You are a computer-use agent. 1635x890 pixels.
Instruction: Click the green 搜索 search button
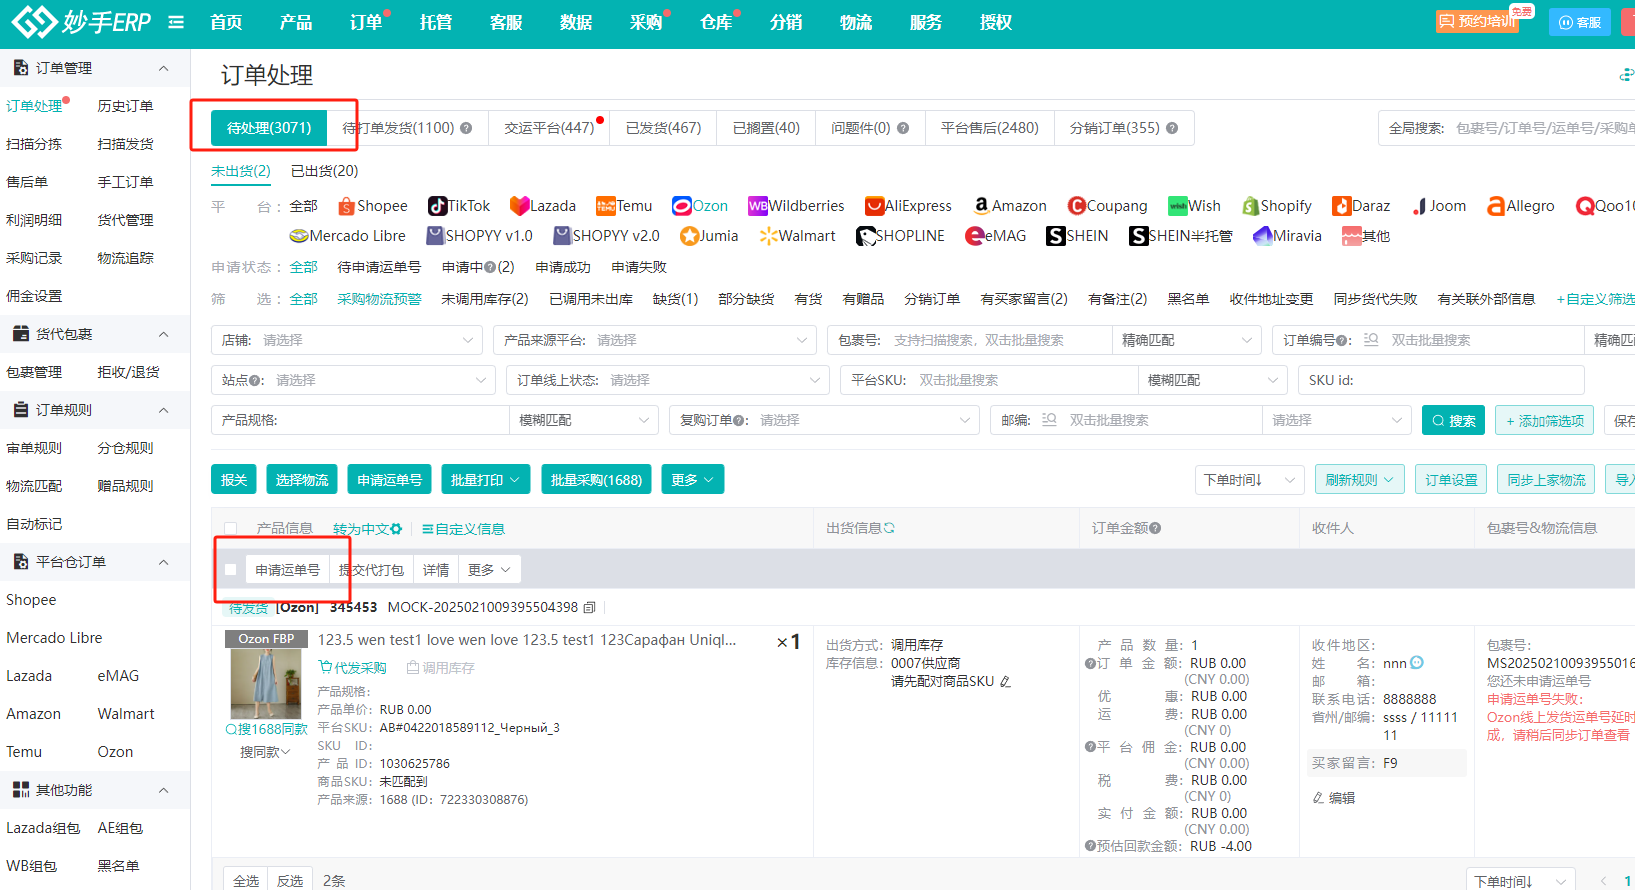point(1453,421)
